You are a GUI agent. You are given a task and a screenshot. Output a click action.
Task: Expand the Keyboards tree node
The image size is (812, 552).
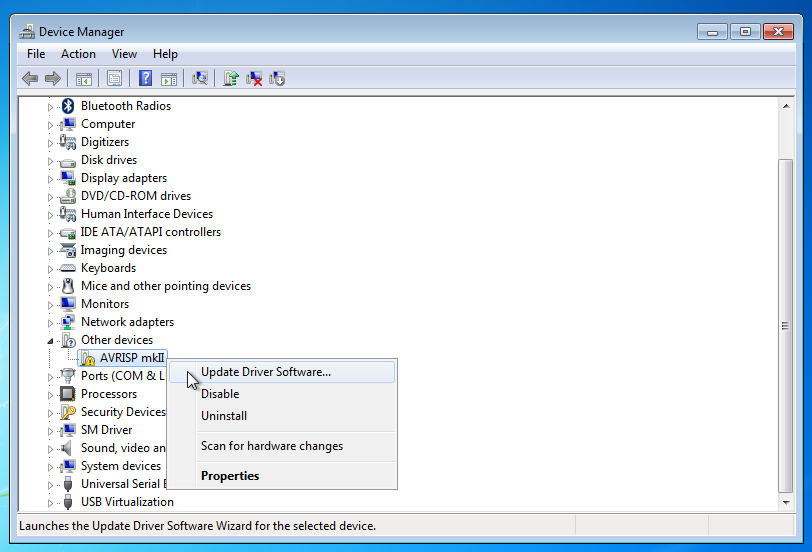51,268
